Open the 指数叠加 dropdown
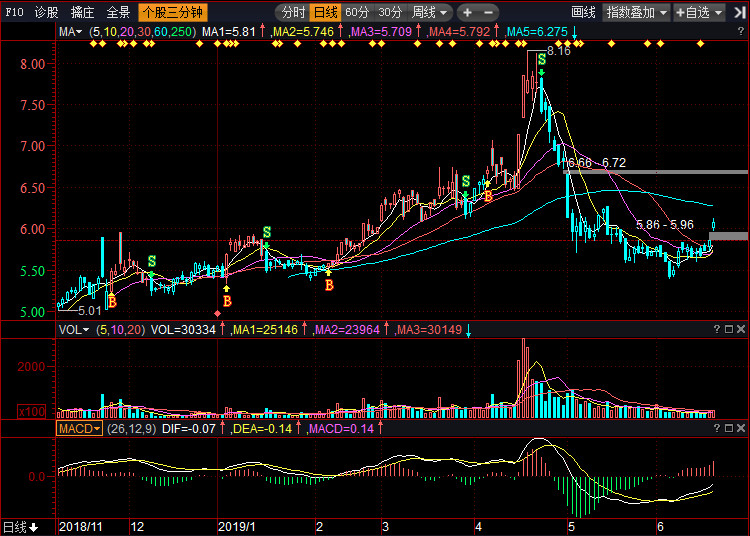The height and width of the screenshot is (536, 750). point(636,13)
